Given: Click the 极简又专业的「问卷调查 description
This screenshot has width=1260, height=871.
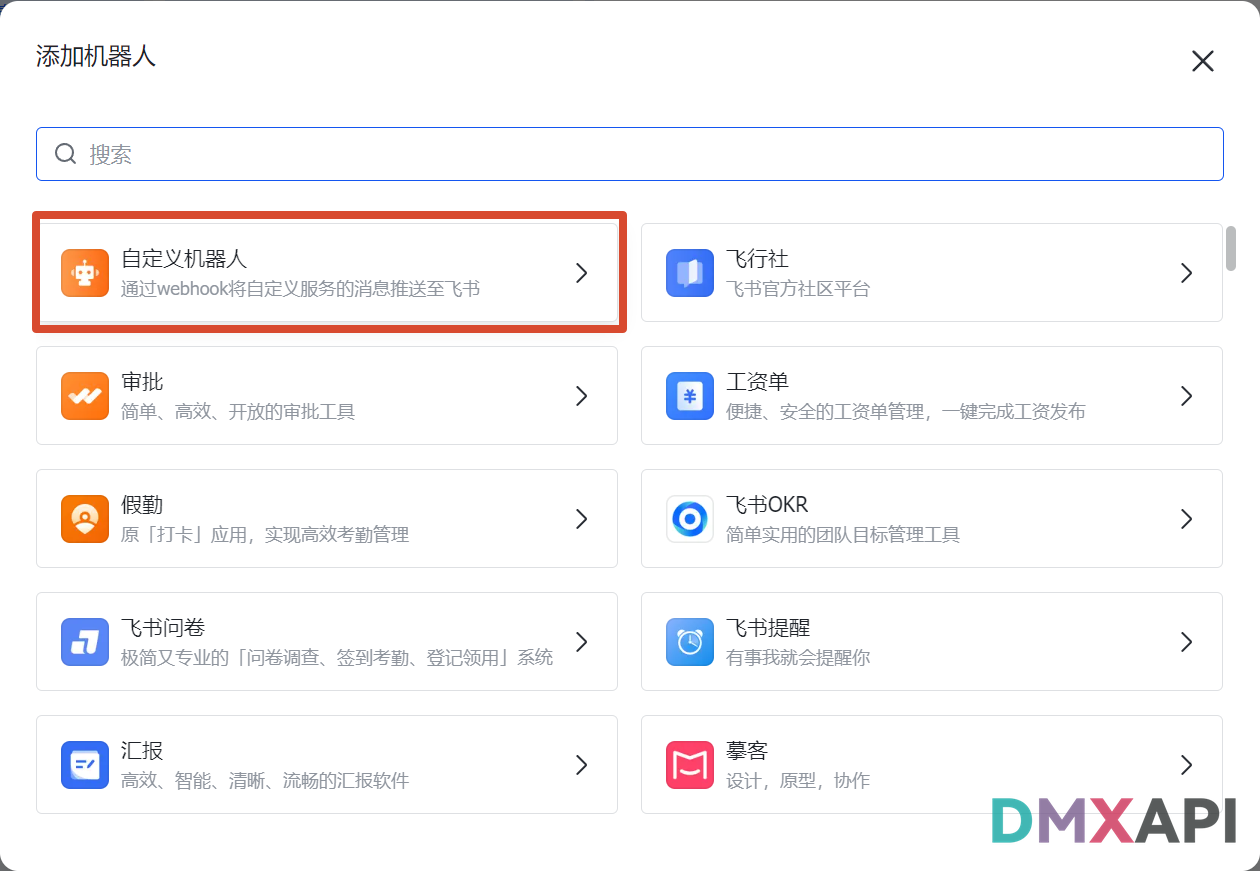Looking at the screenshot, I should coord(337,658).
